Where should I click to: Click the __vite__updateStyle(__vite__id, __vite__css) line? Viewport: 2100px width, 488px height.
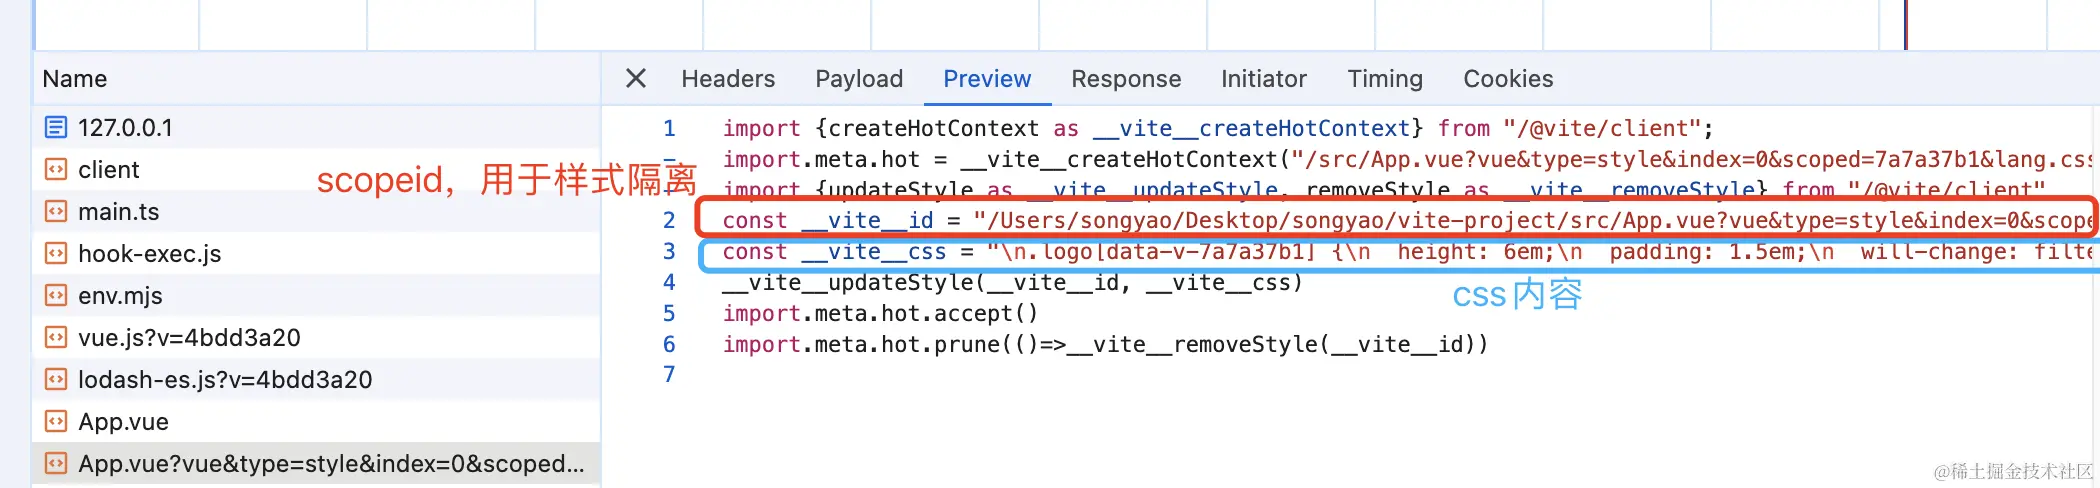click(1012, 282)
